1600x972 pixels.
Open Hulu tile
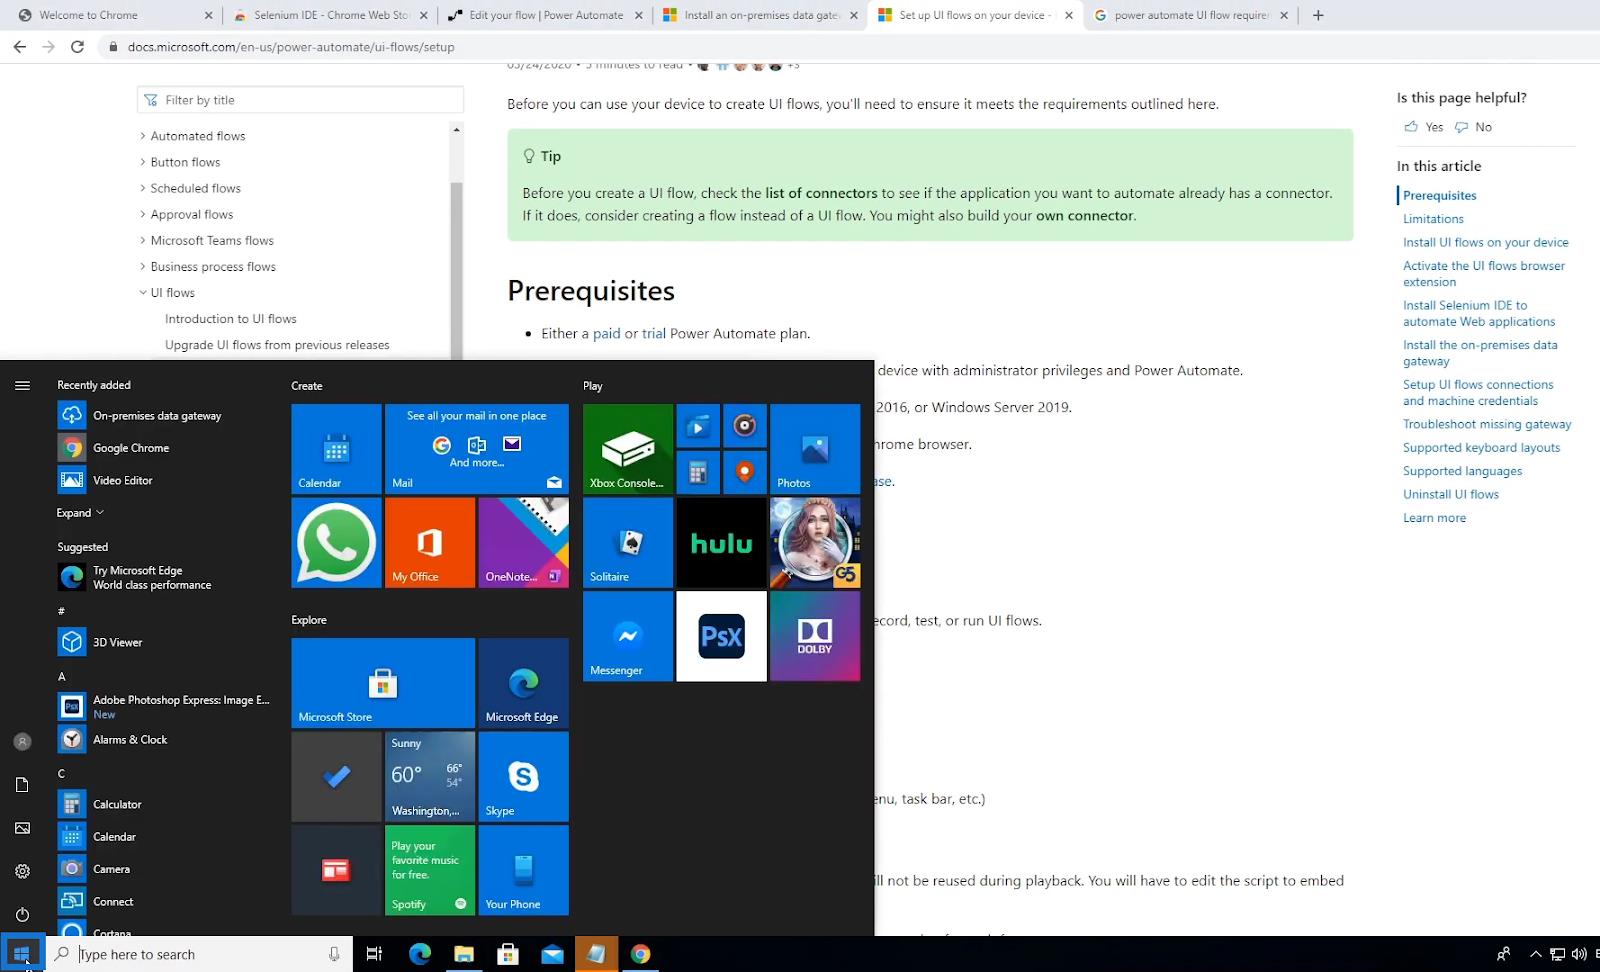click(x=721, y=542)
